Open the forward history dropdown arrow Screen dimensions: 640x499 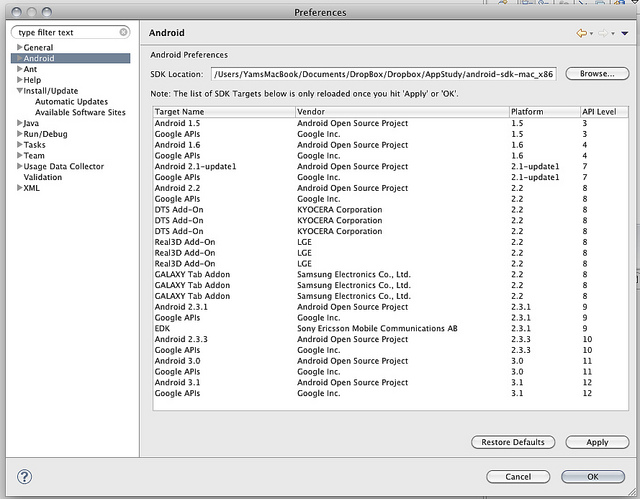[613, 34]
